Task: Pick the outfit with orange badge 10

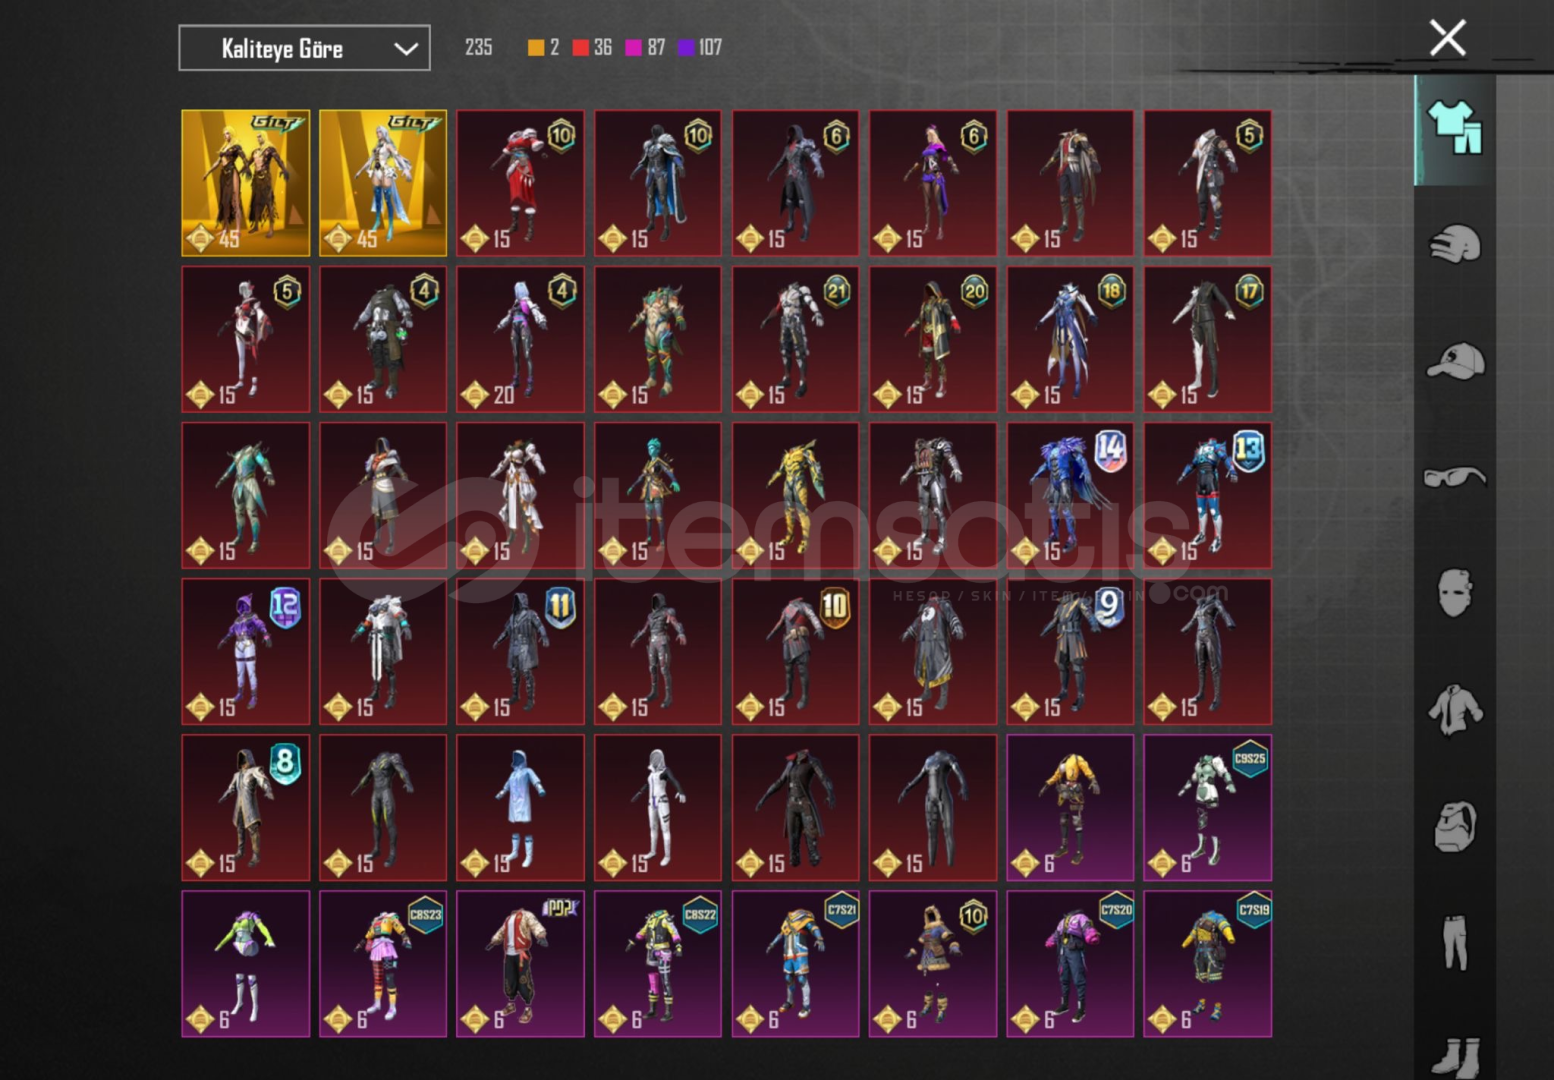Action: point(795,651)
